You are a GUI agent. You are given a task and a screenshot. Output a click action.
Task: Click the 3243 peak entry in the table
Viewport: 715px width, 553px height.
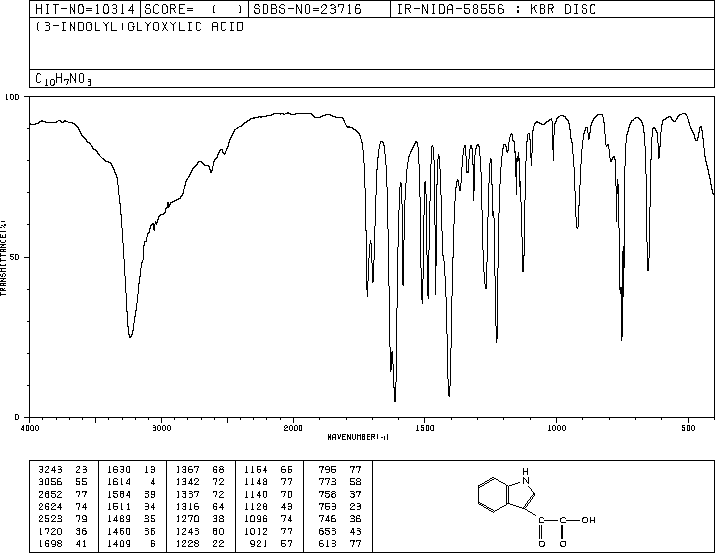51,470
